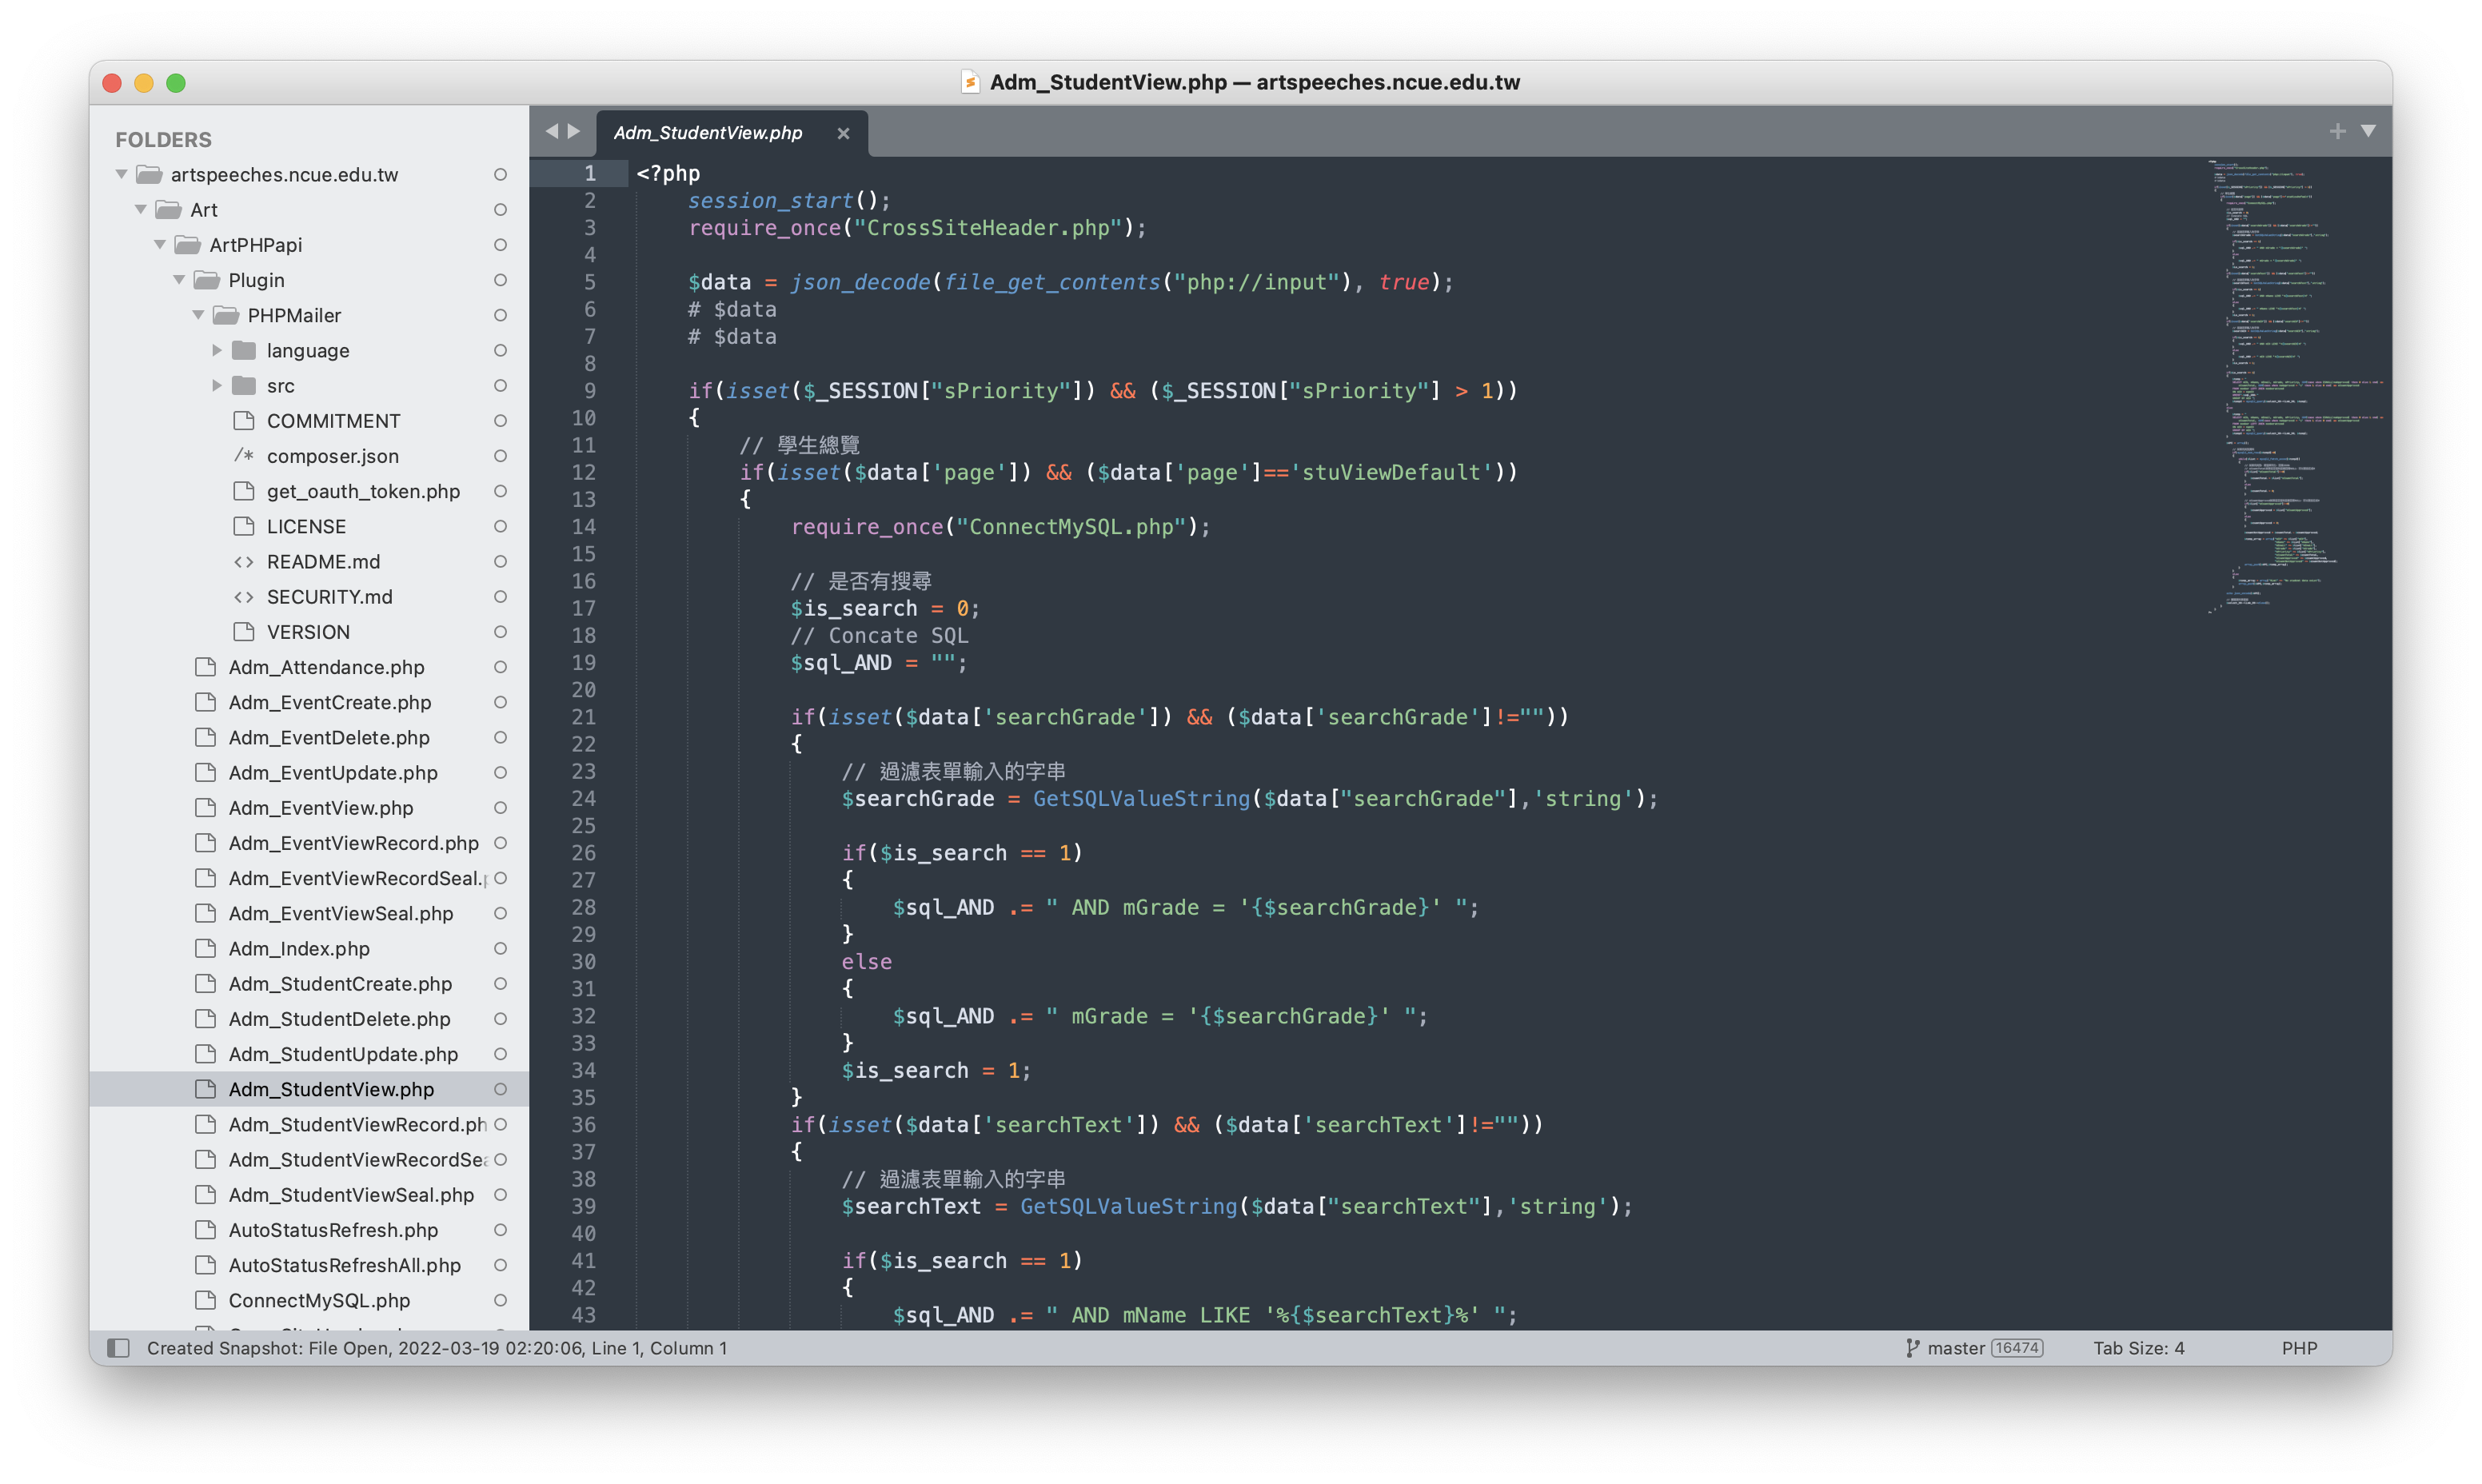Viewport: 2482px width, 1484px height.
Task: Open the VERSION file
Action: click(x=308, y=631)
